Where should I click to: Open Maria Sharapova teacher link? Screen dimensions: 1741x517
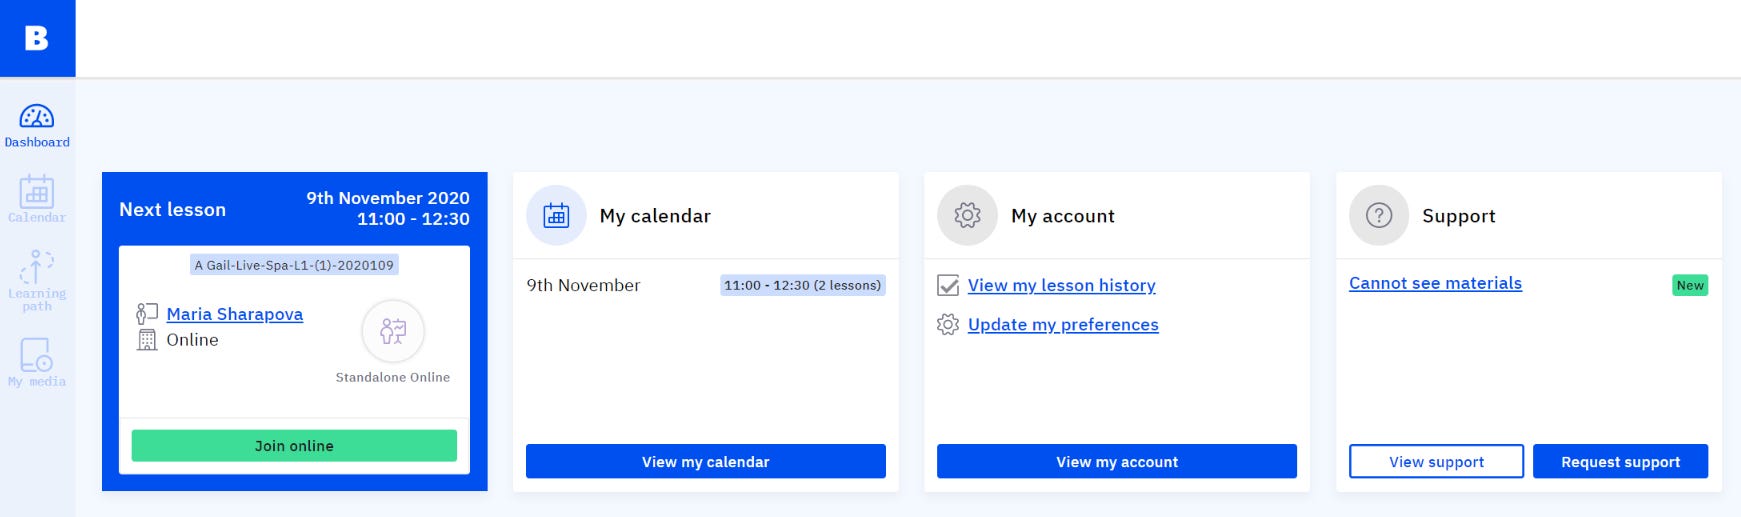click(235, 314)
